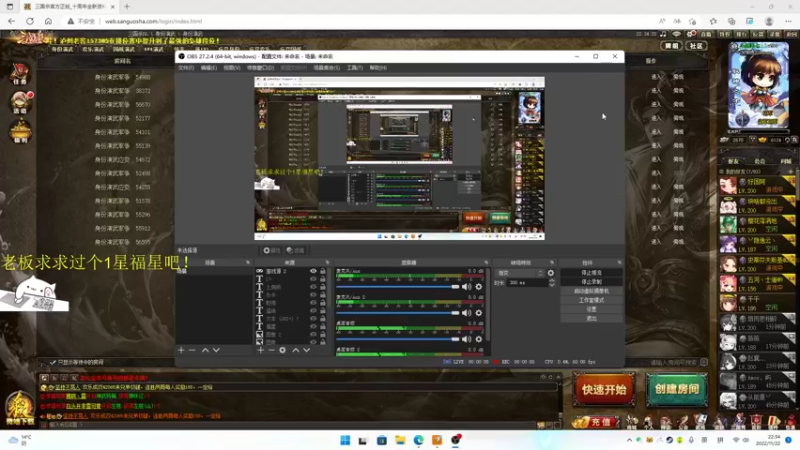Toggle game music note icon
This screenshot has width=800, height=450.
tap(663, 34)
